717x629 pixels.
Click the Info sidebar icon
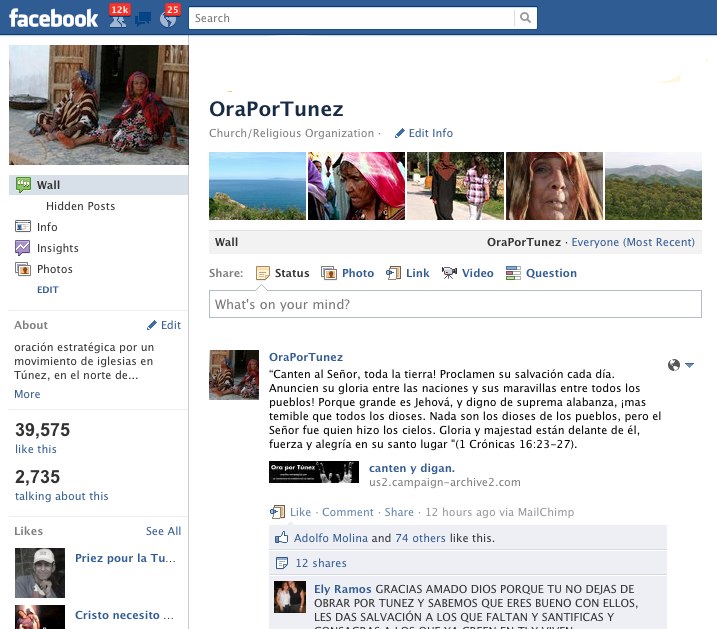[x=23, y=226]
